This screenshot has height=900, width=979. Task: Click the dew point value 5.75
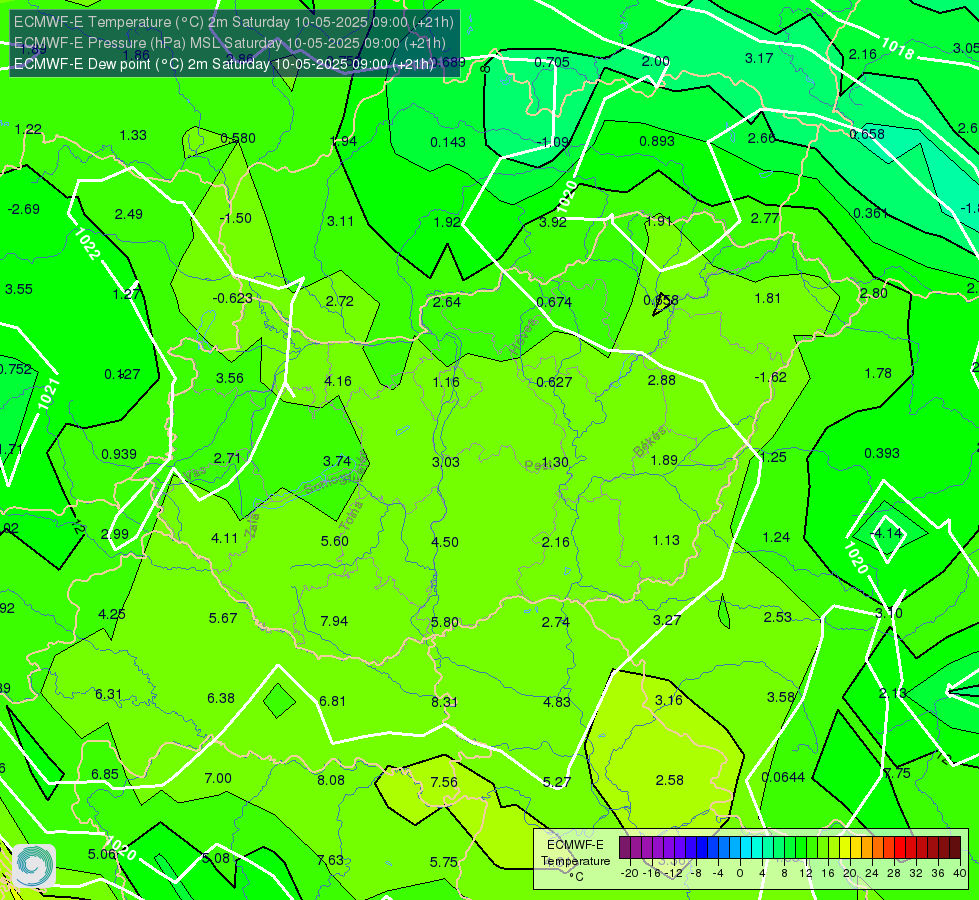click(x=444, y=862)
